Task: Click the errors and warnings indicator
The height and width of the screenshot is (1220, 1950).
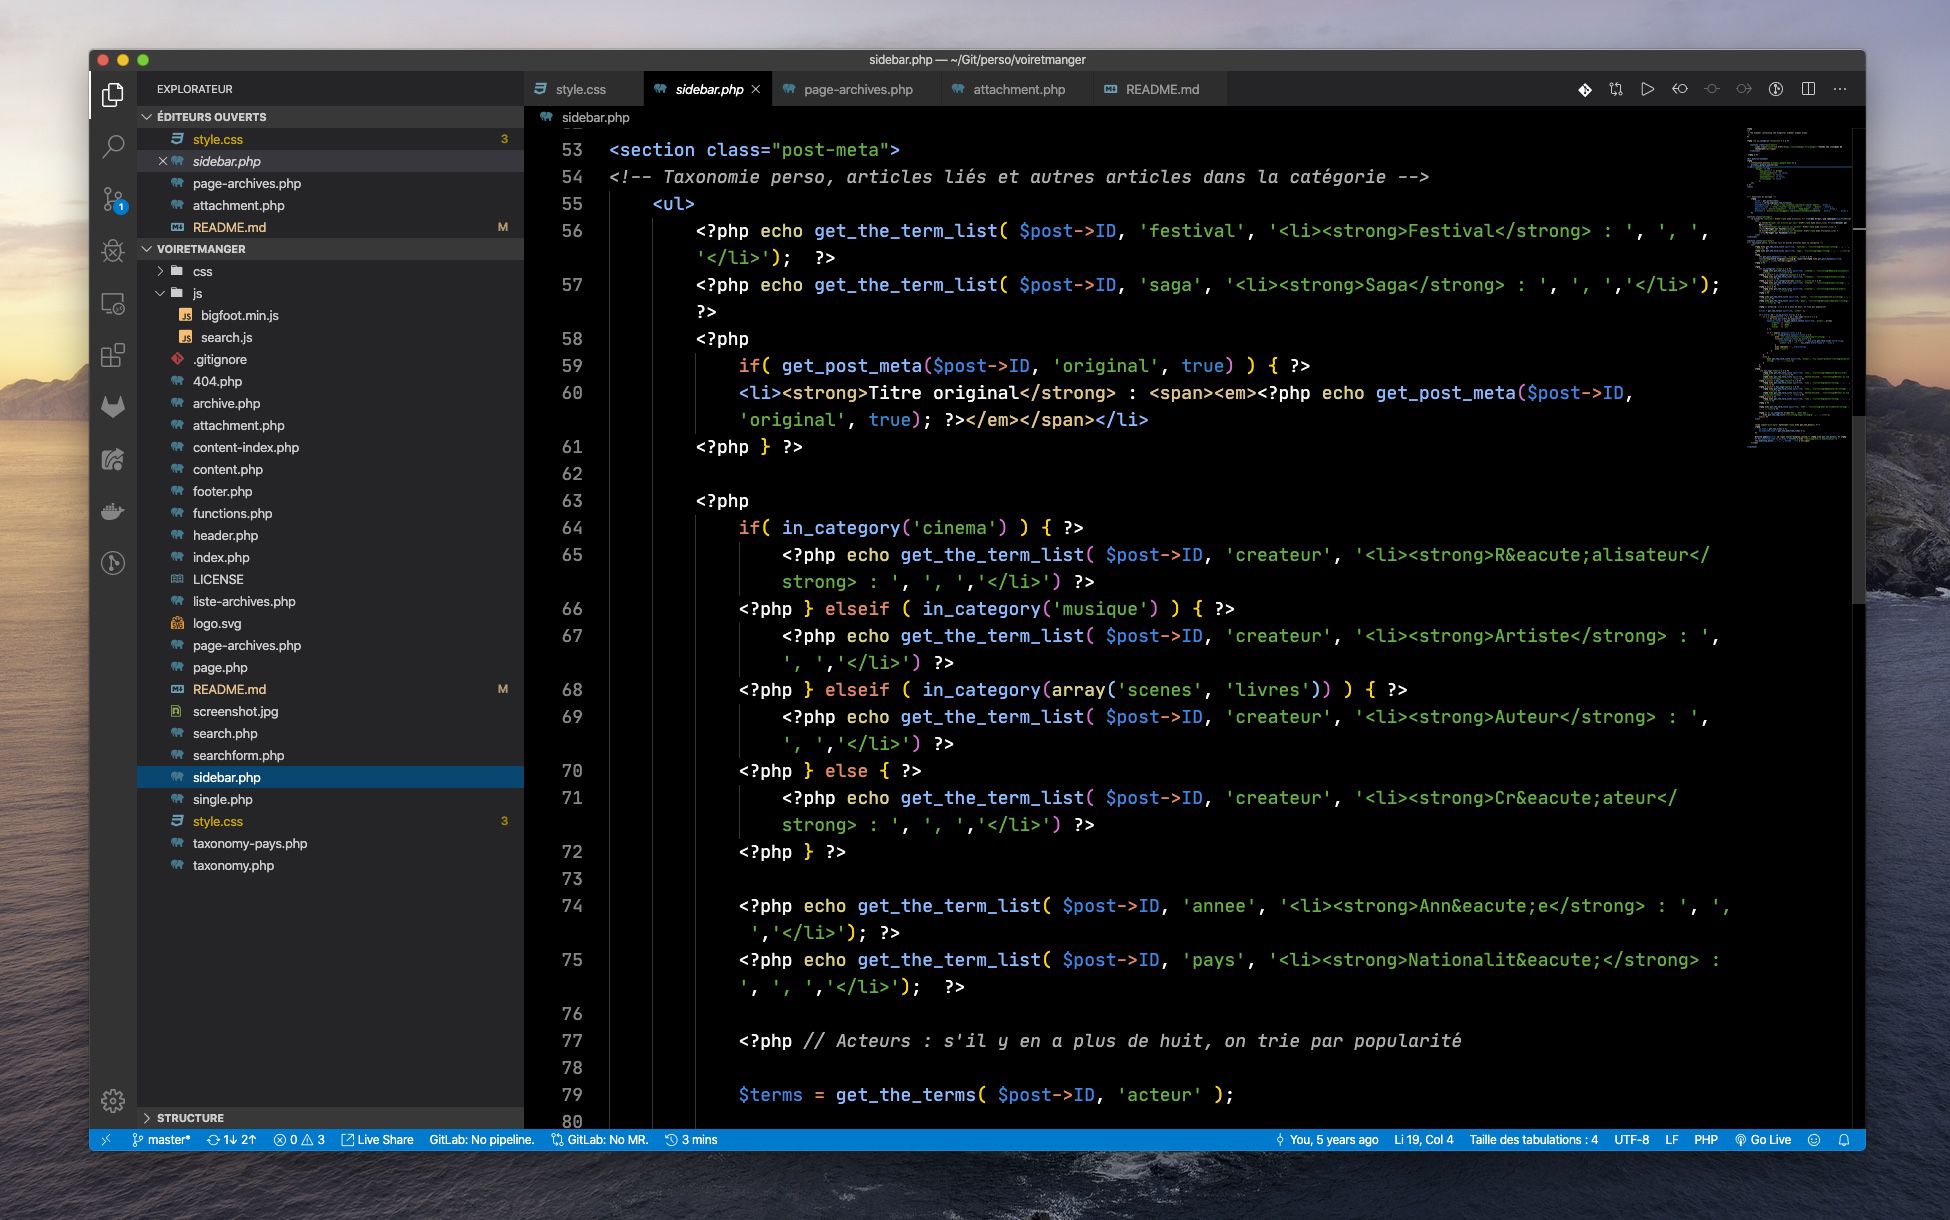Action: pos(300,1140)
